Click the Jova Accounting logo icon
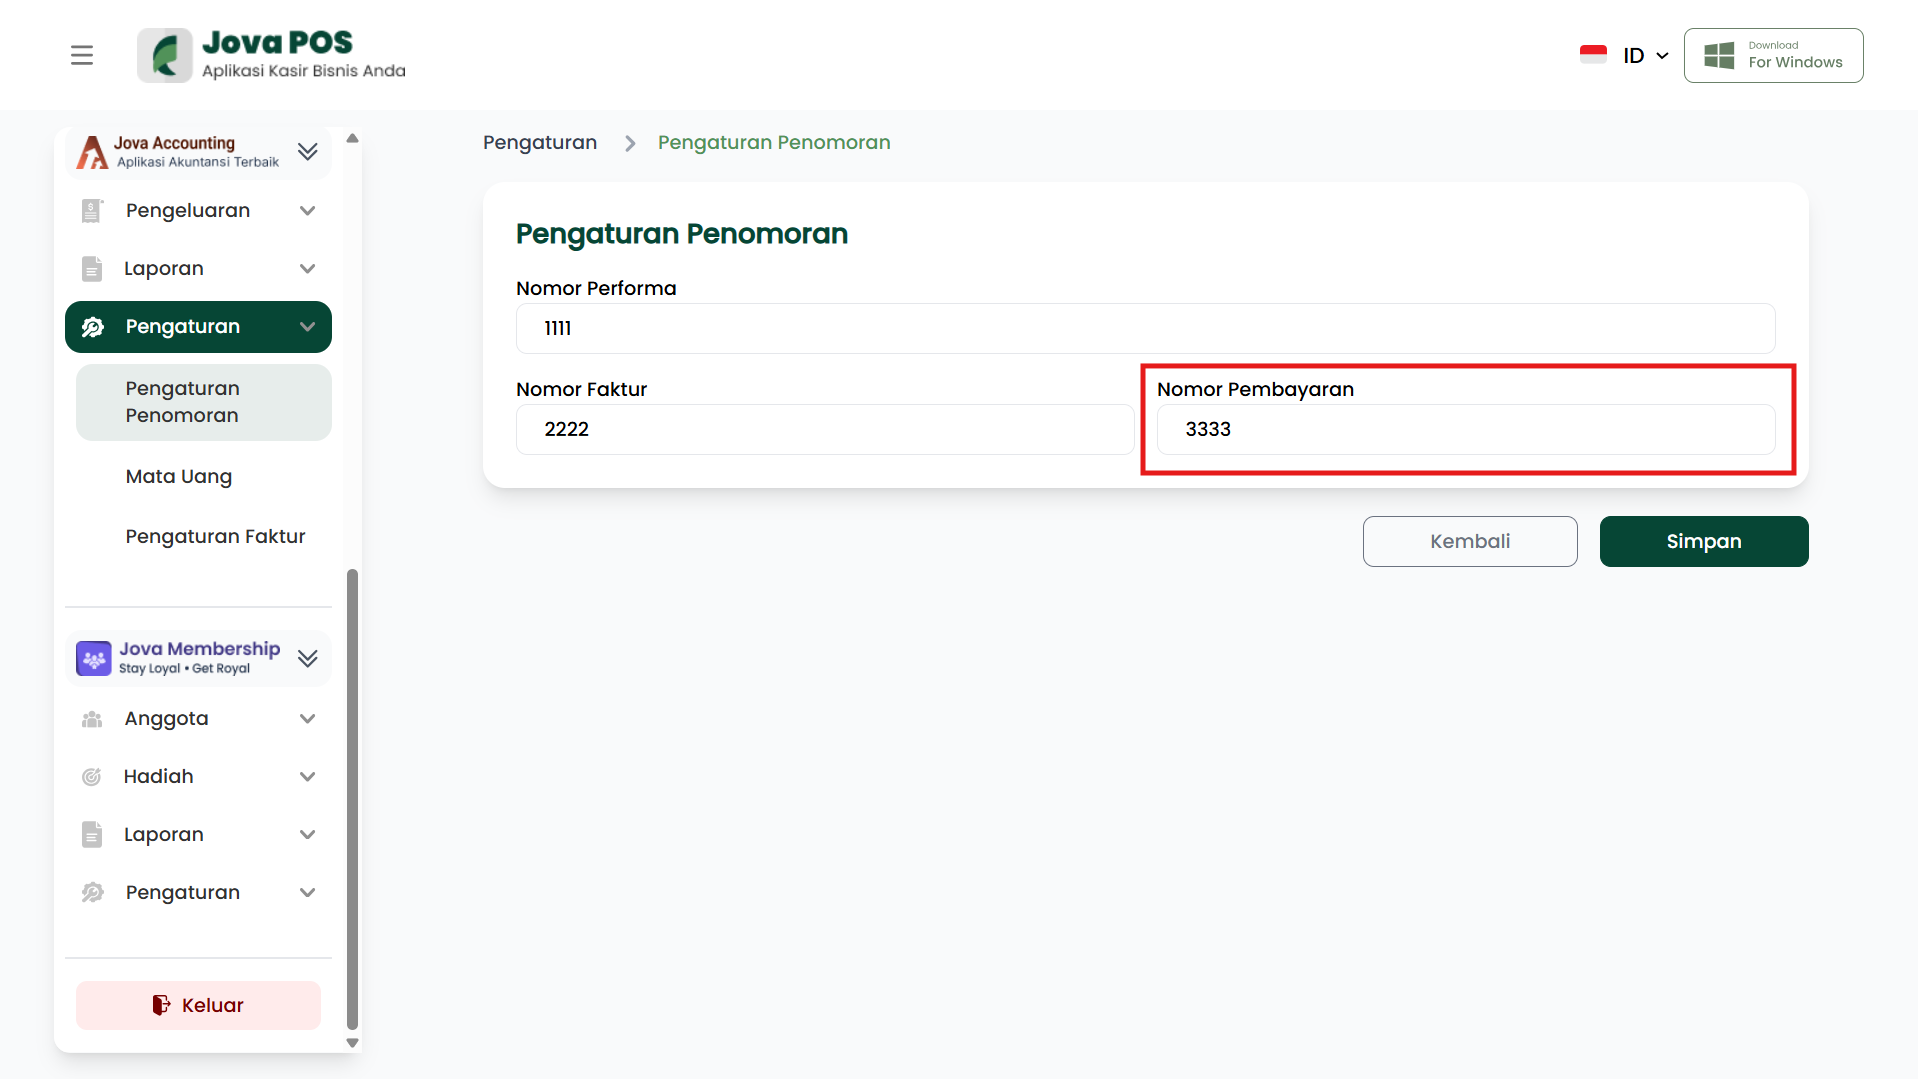 point(92,152)
